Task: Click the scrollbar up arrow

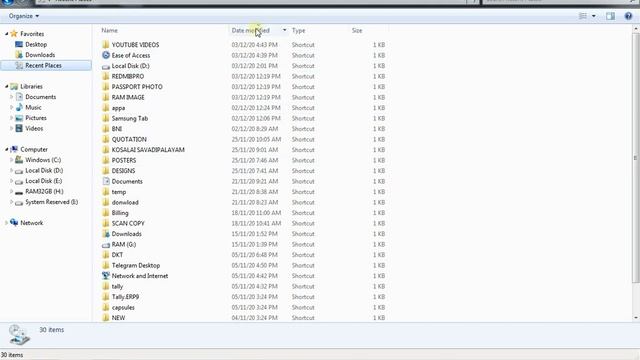Action: coord(636,29)
